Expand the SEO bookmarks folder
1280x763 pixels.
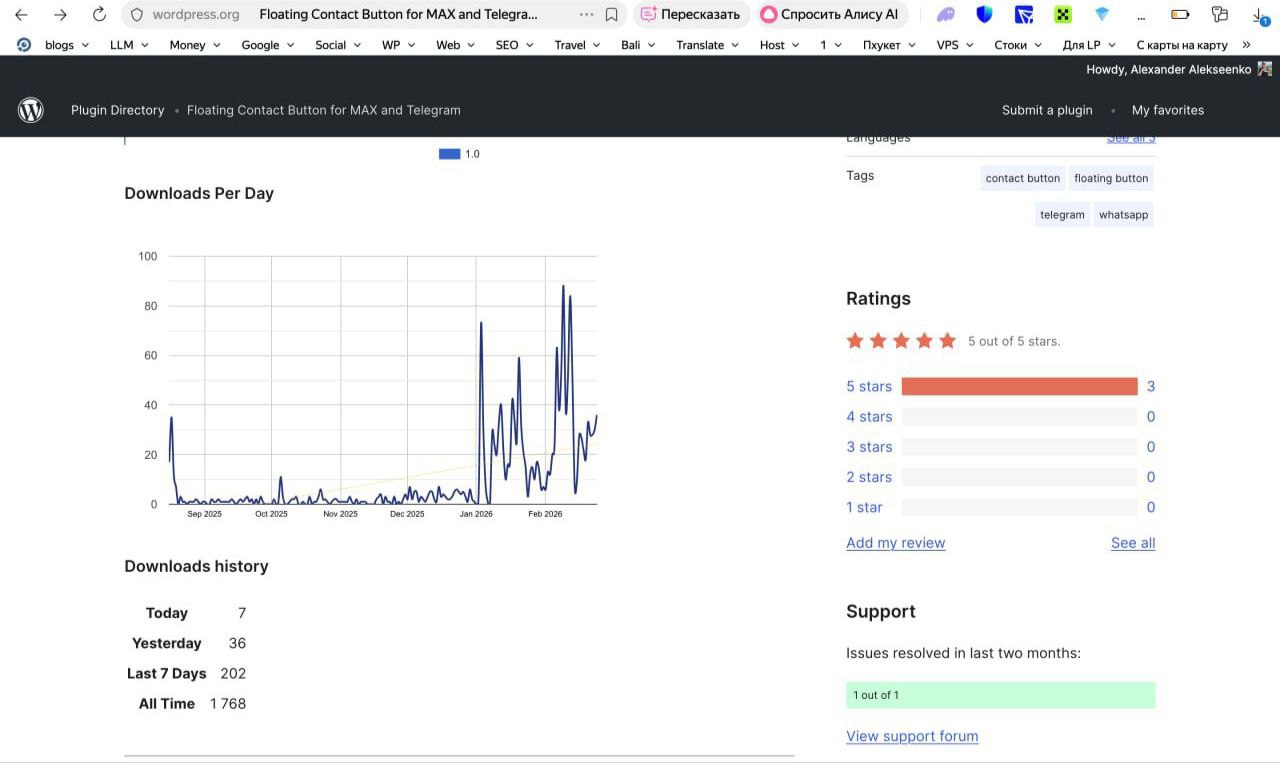pos(516,45)
